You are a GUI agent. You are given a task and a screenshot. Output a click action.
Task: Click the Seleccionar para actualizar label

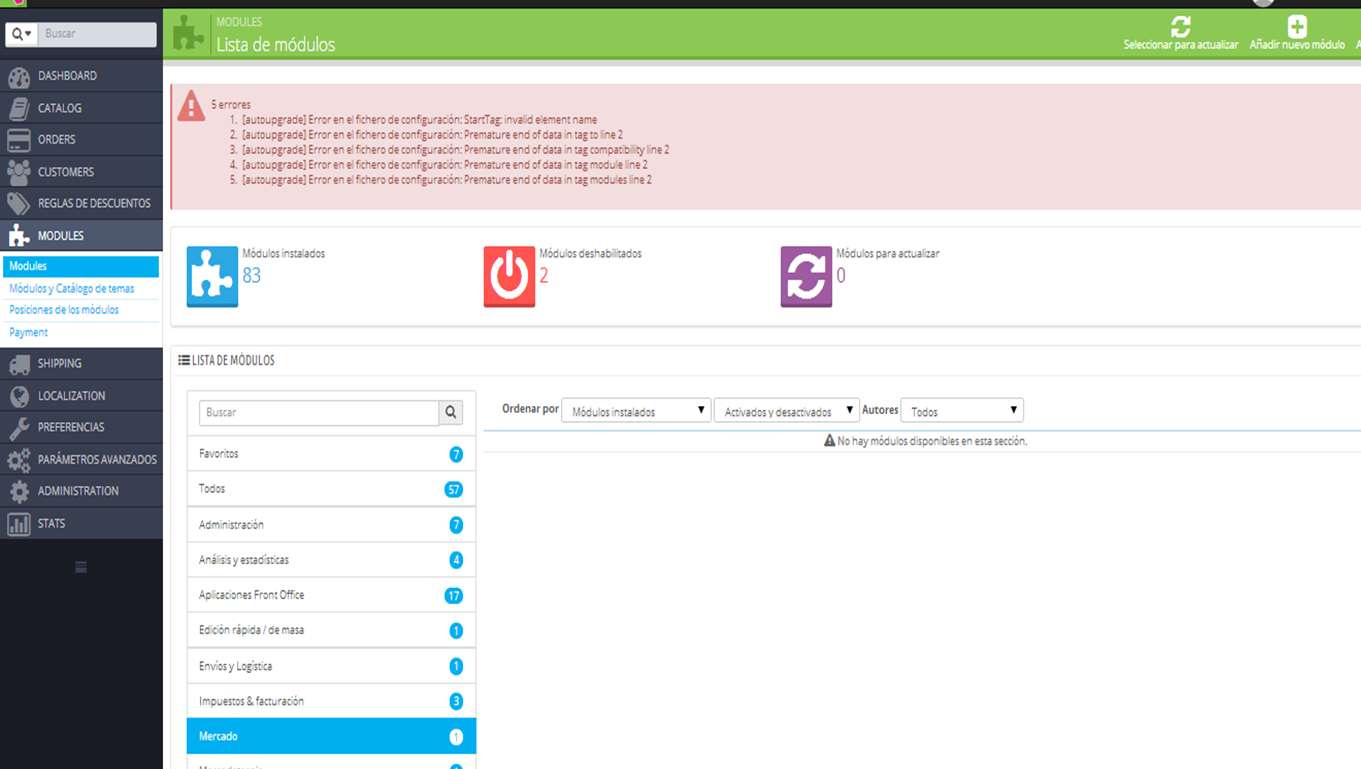pos(1181,45)
